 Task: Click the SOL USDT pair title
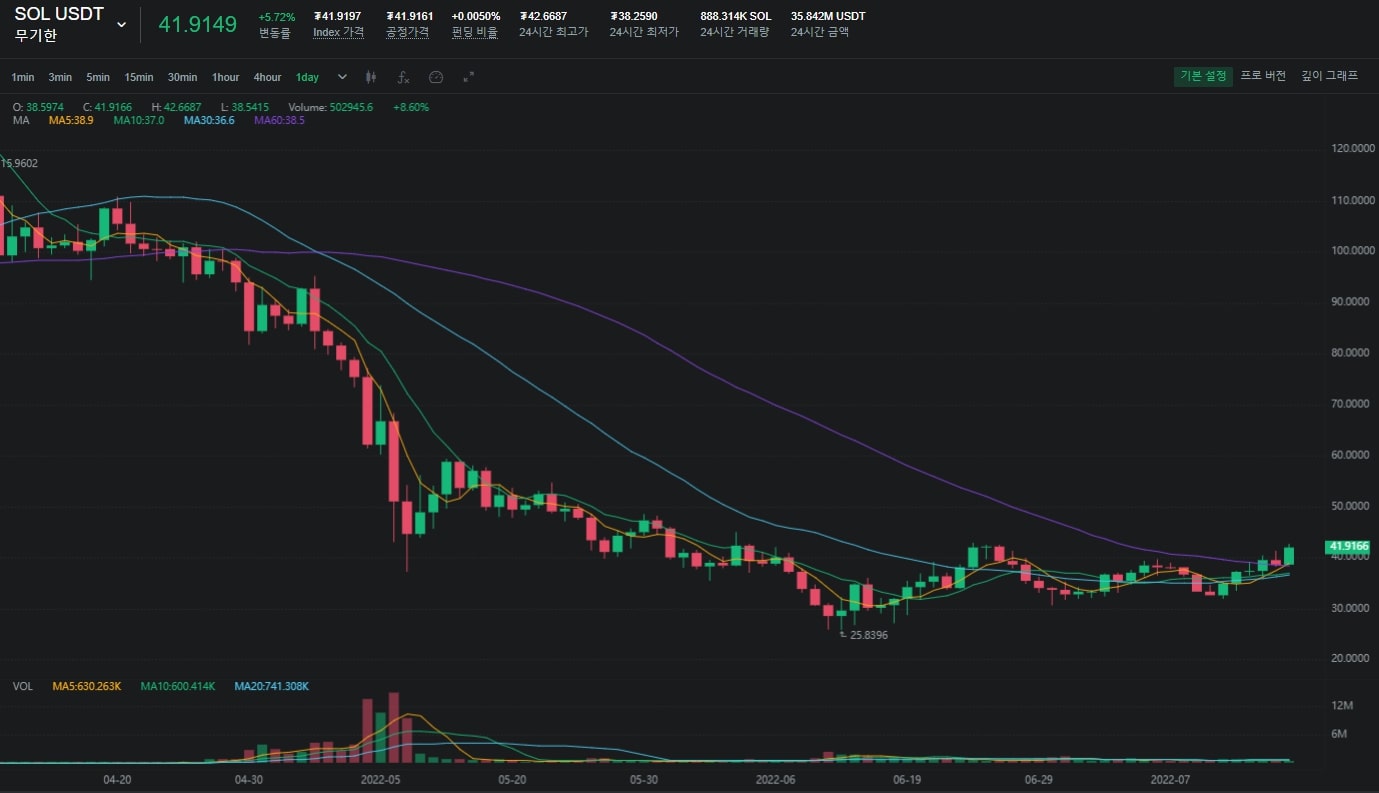(59, 14)
